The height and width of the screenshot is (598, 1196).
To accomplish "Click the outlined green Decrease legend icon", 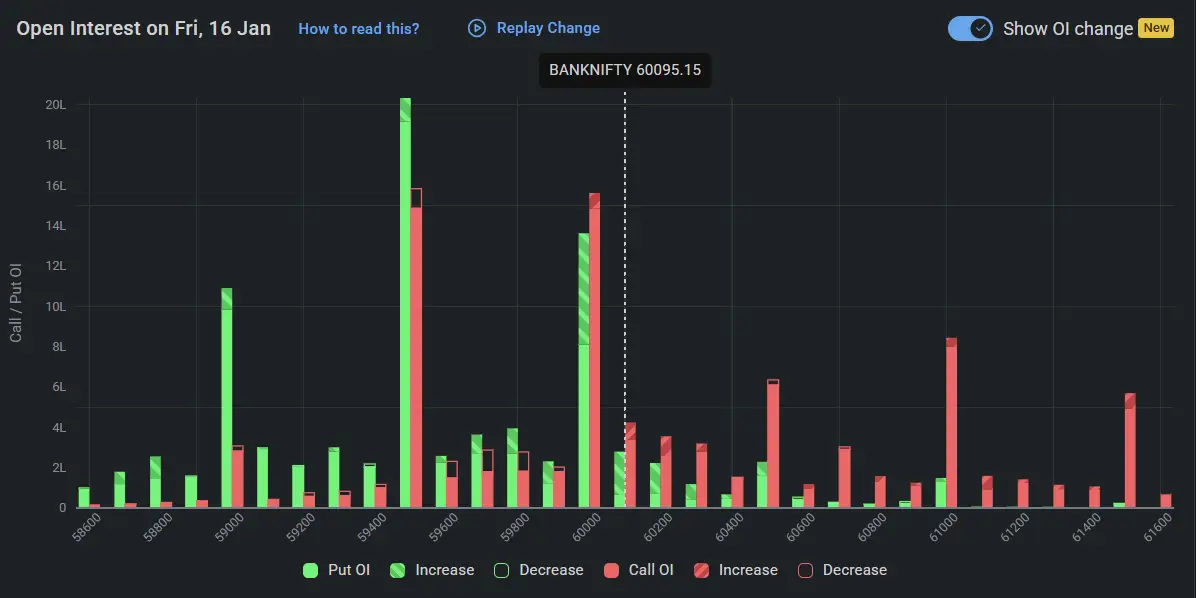I will (x=501, y=569).
